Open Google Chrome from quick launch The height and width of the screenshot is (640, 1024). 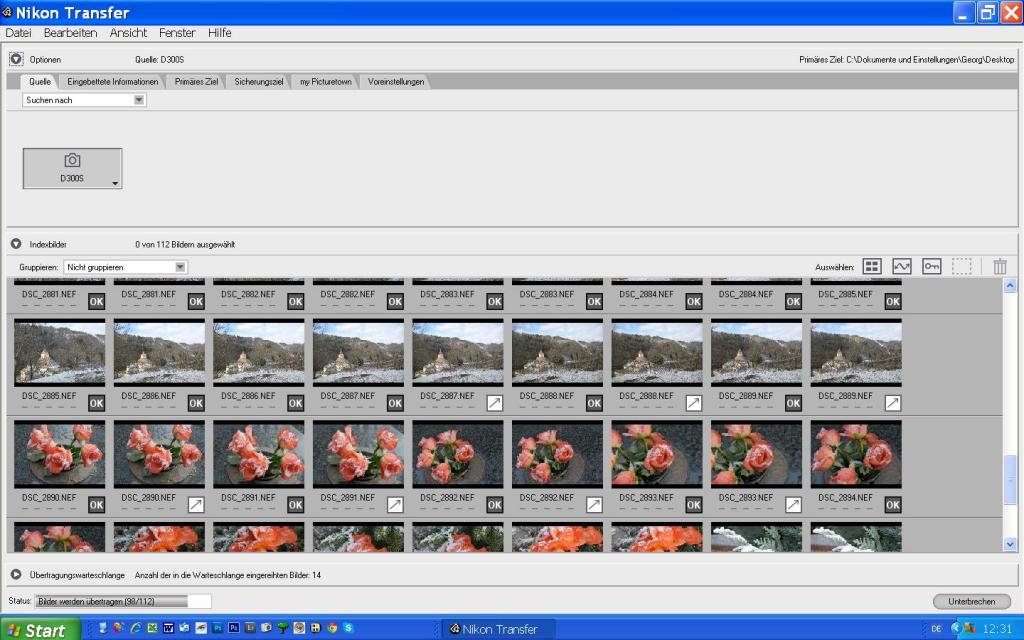(x=332, y=628)
